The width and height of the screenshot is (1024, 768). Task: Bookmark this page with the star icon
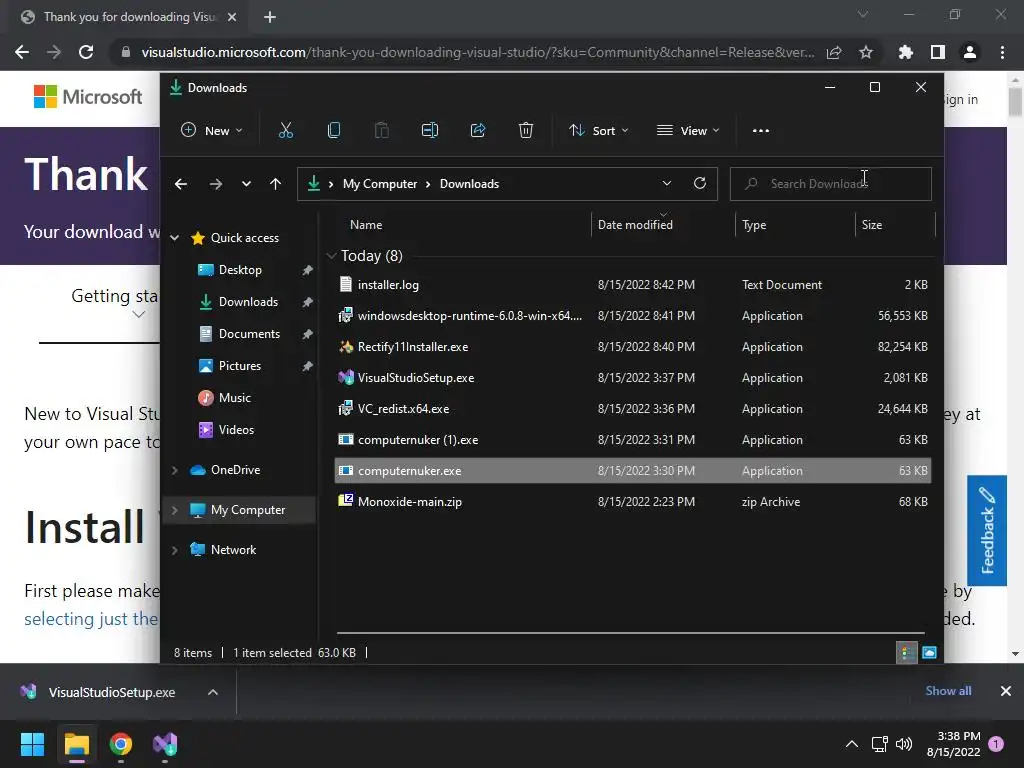[x=866, y=52]
